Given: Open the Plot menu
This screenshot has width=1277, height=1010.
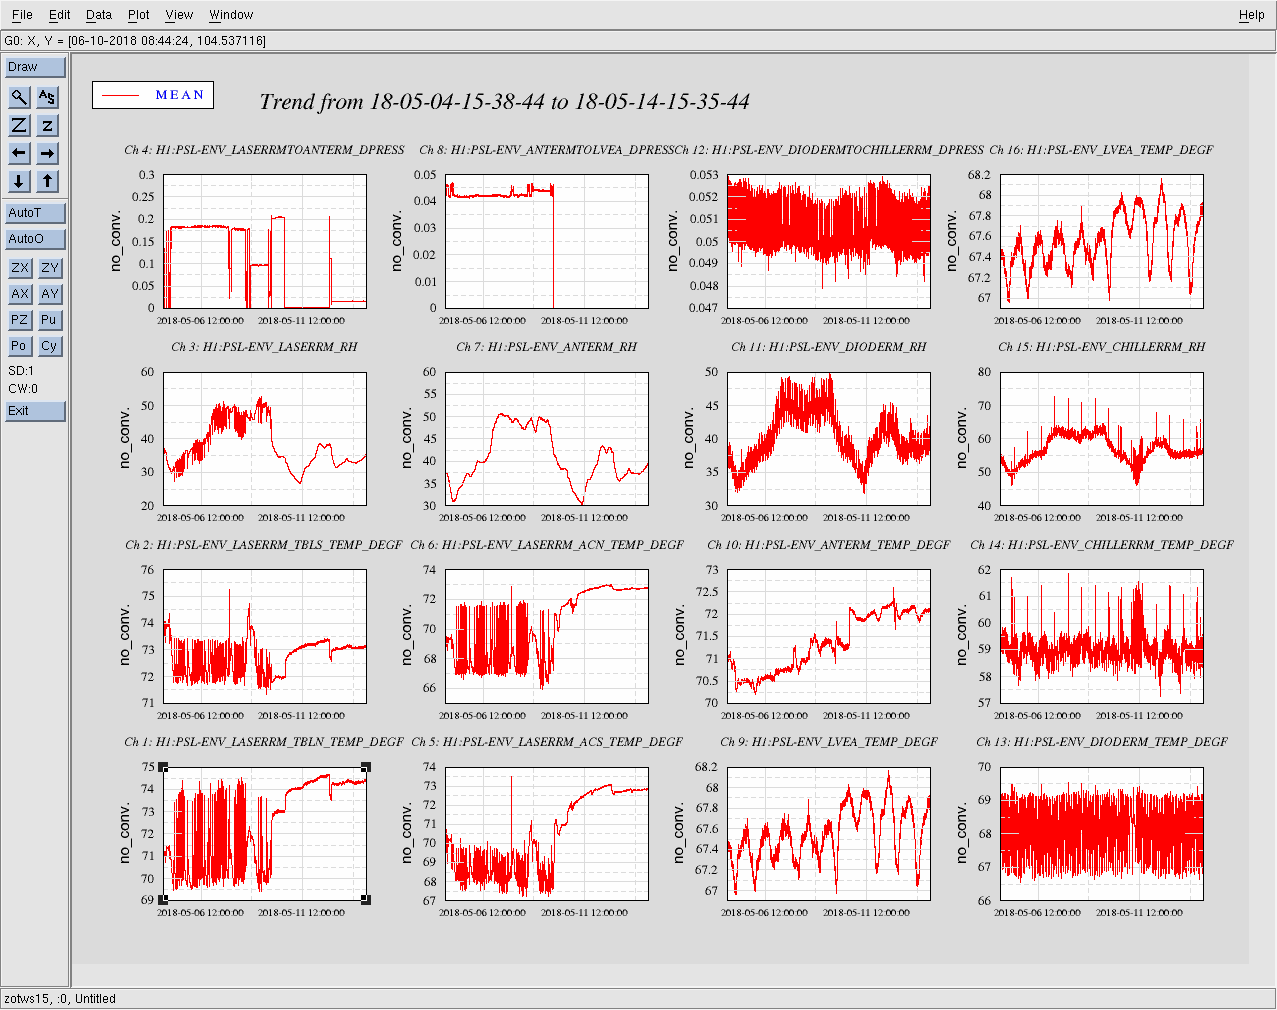Looking at the screenshot, I should pyautogui.click(x=139, y=15).
